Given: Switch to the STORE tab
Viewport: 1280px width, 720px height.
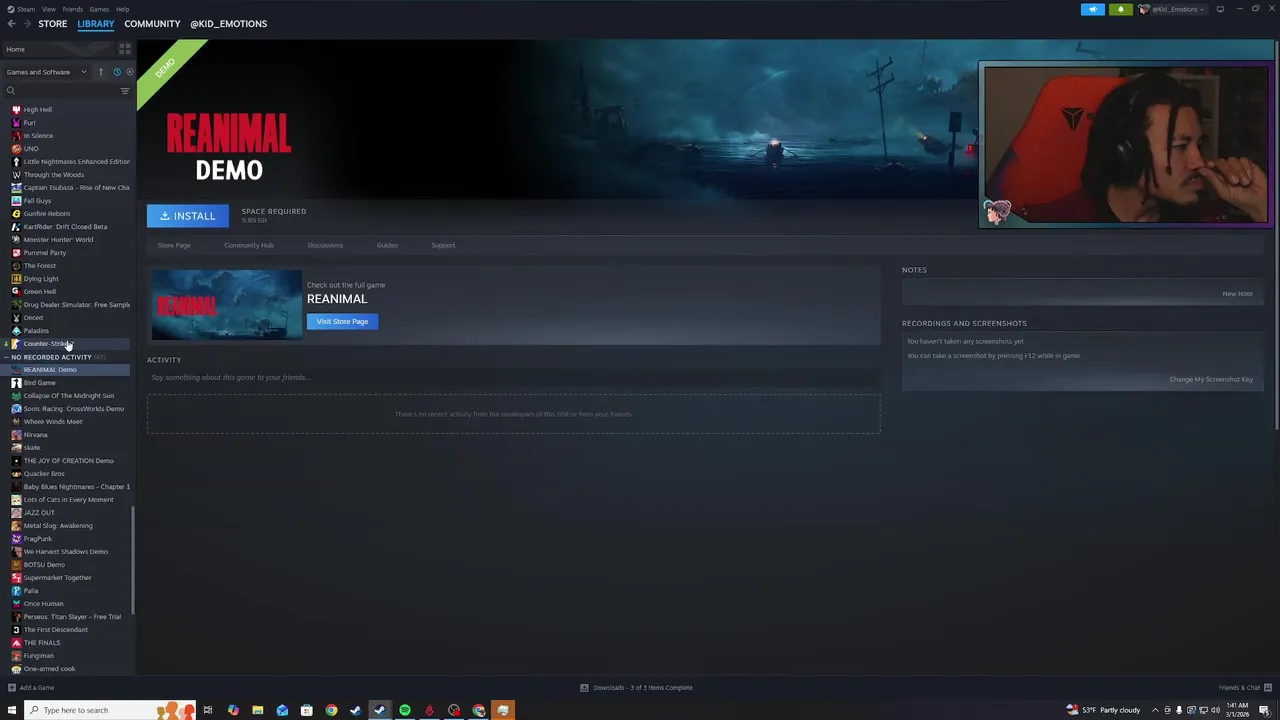Looking at the screenshot, I should [53, 24].
